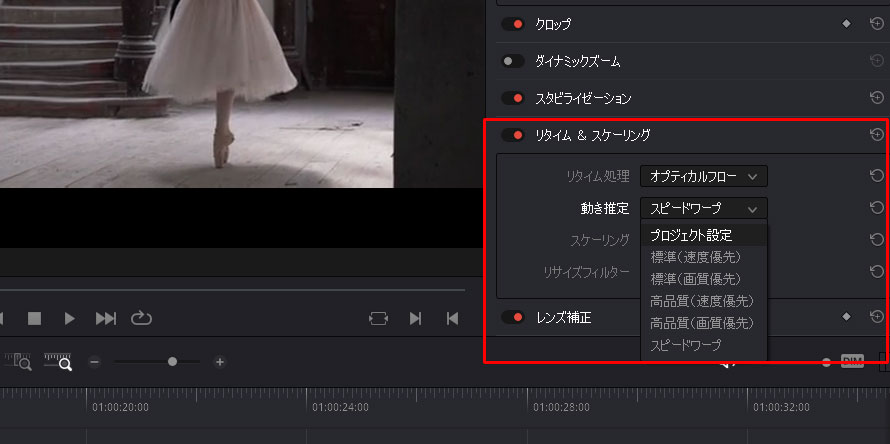Click the スケーリング label
890x444 pixels.
click(x=600, y=240)
